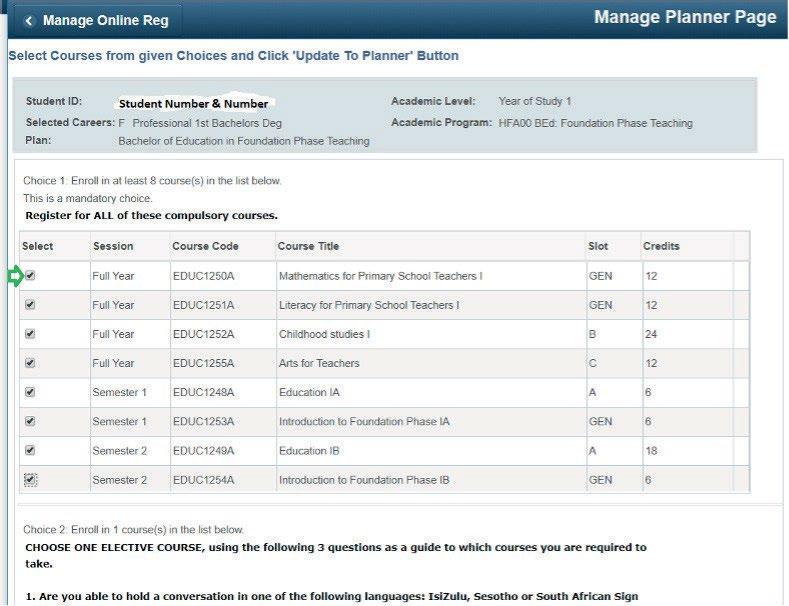Select the Childhood studies I course title

[325, 334]
